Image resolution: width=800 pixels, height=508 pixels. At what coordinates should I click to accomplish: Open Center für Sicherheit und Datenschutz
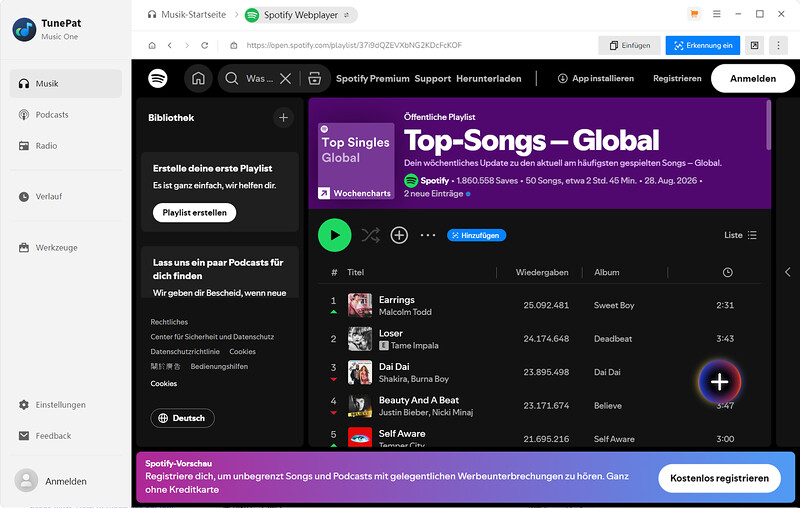(212, 337)
